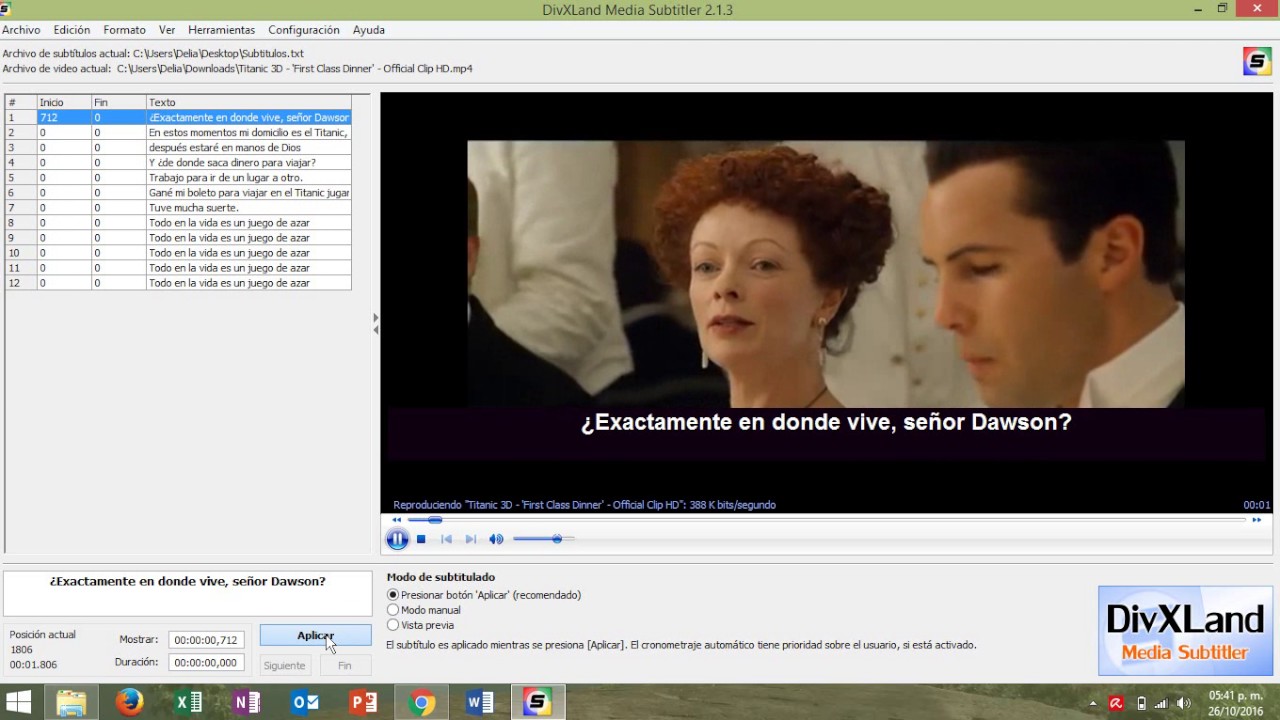
Task: Open Firefox from the taskbar
Action: (129, 703)
